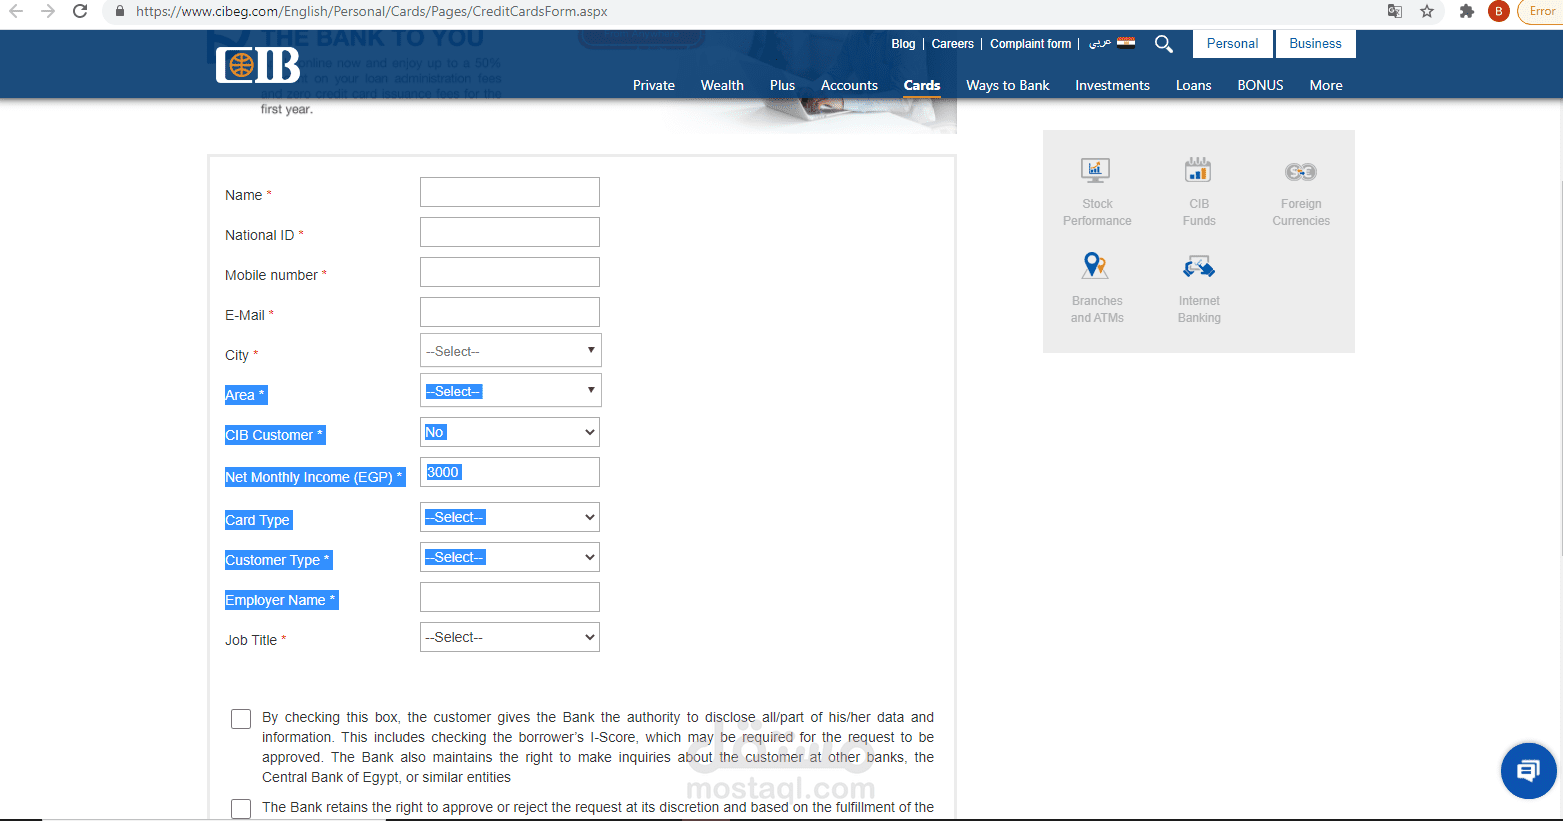
Task: Click the Internet Banking label
Action: tap(1199, 309)
